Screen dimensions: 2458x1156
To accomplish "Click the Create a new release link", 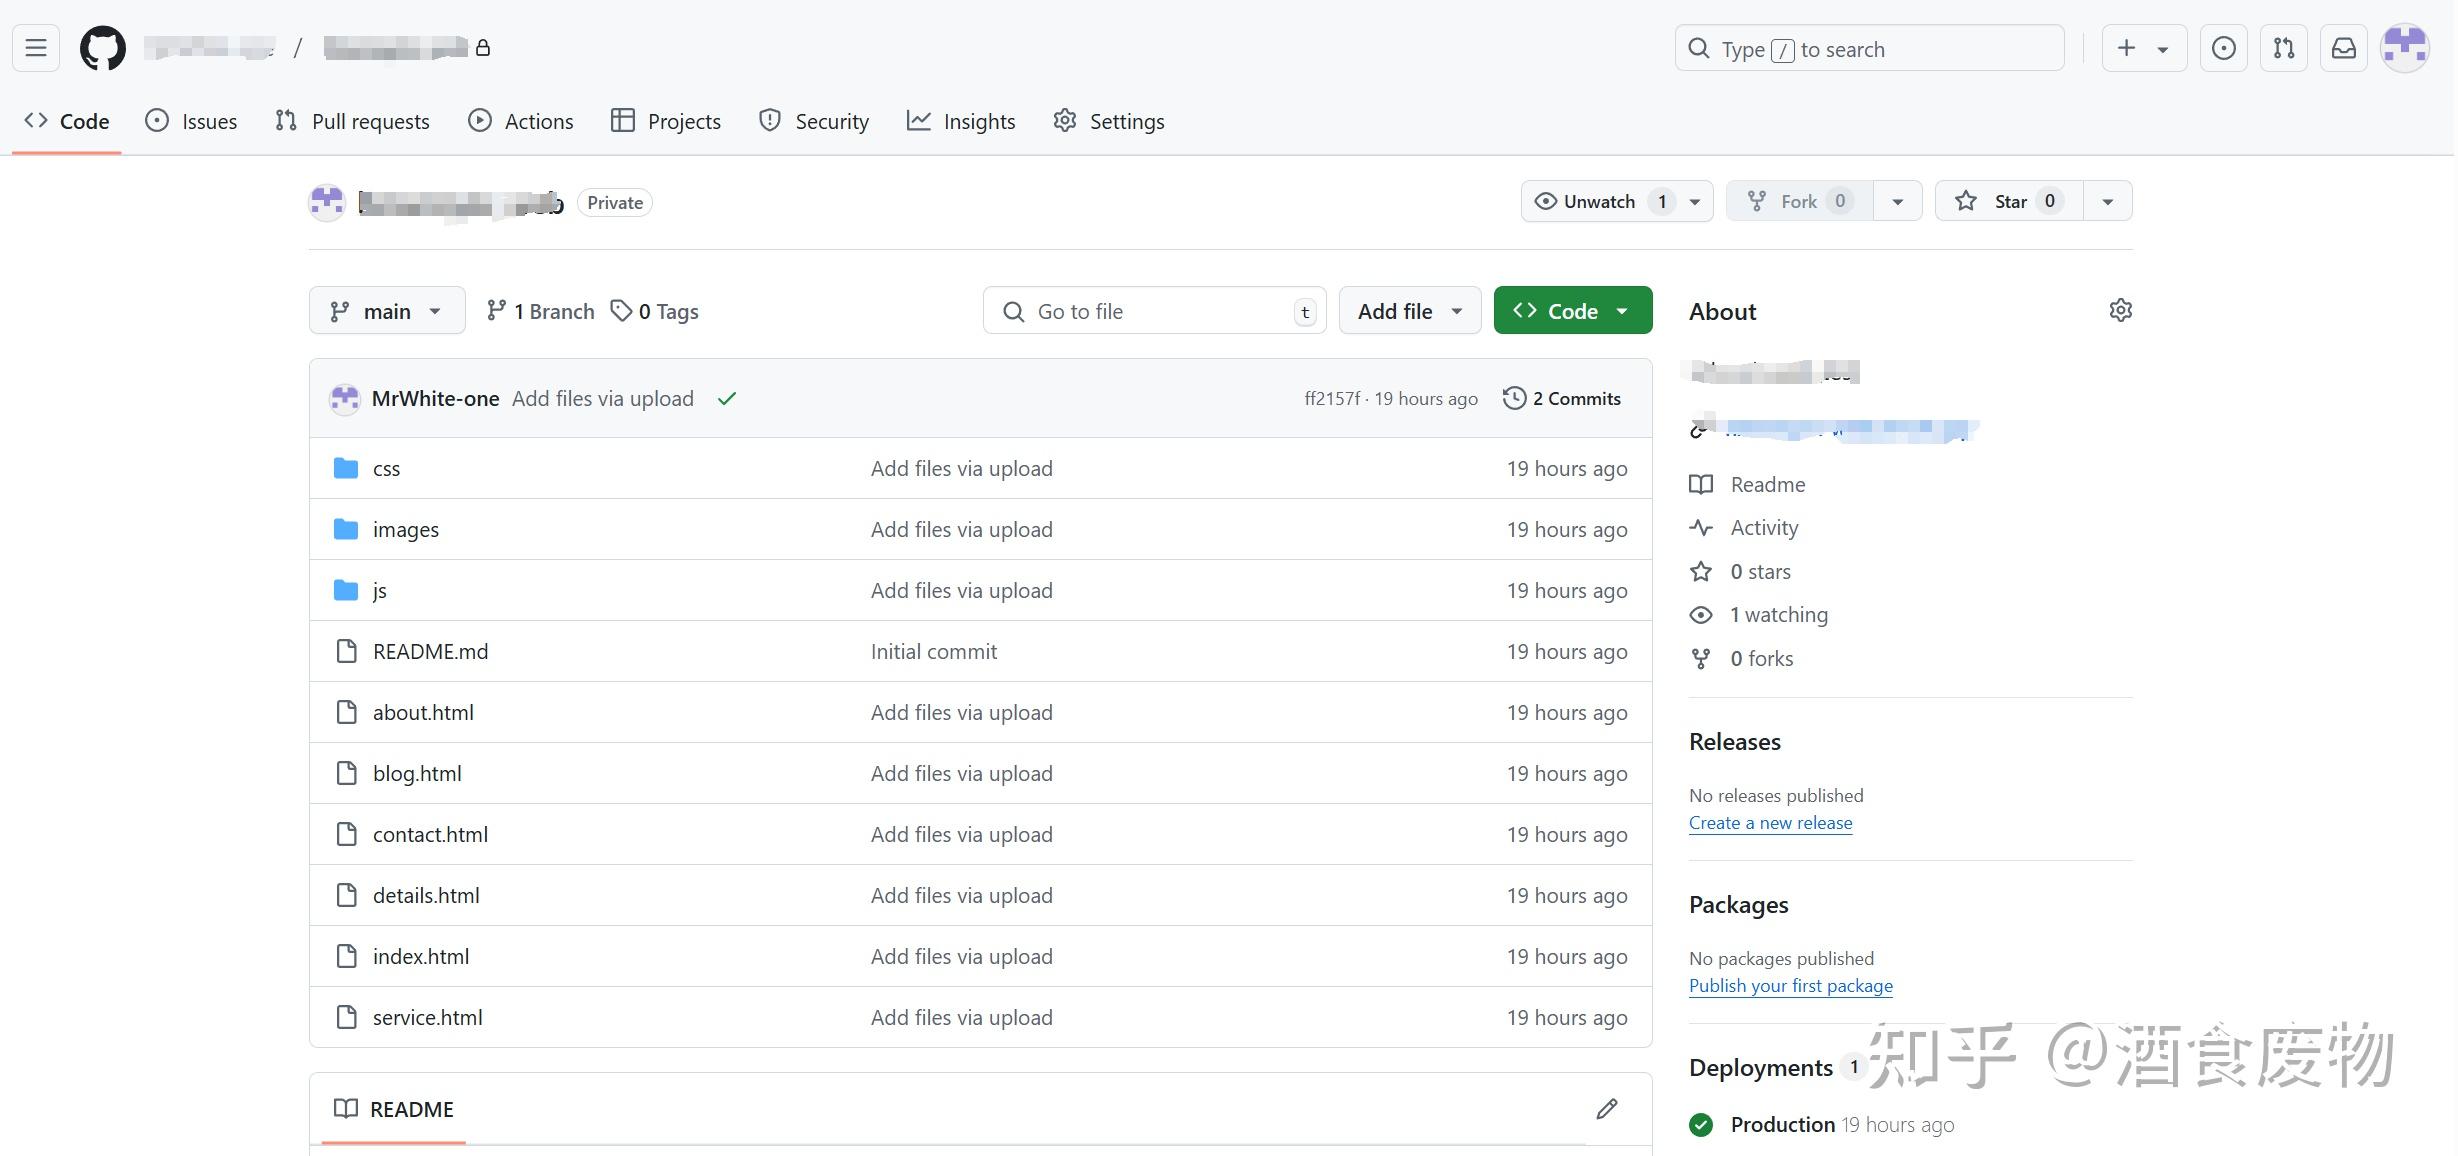I will click(x=1769, y=822).
